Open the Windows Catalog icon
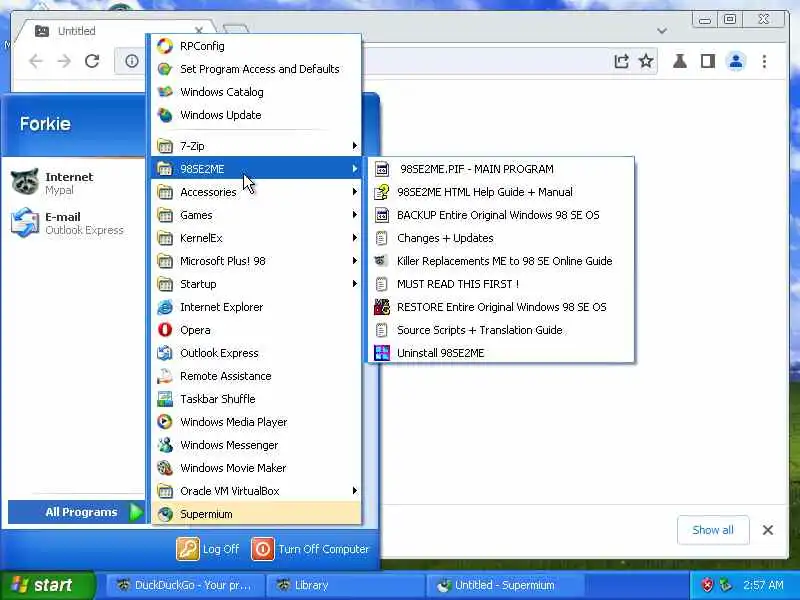 165,92
